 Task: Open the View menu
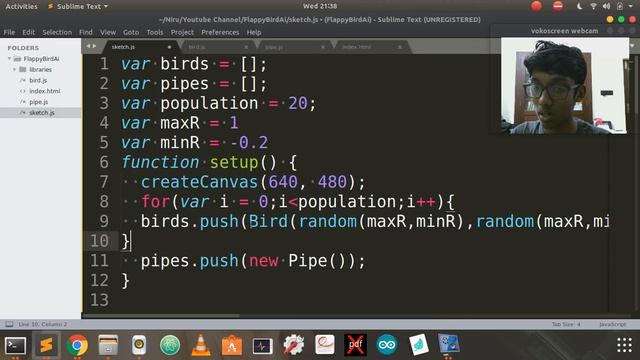(x=108, y=32)
